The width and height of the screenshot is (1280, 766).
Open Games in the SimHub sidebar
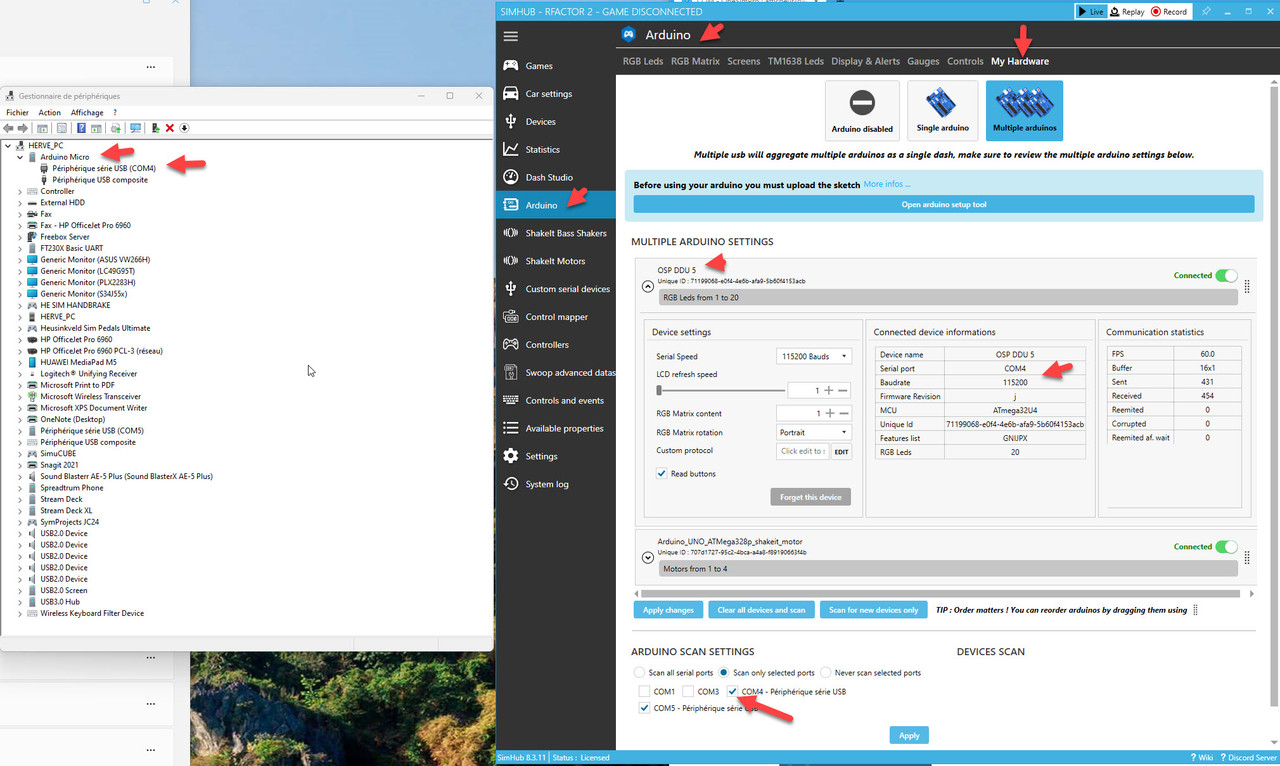(556, 66)
